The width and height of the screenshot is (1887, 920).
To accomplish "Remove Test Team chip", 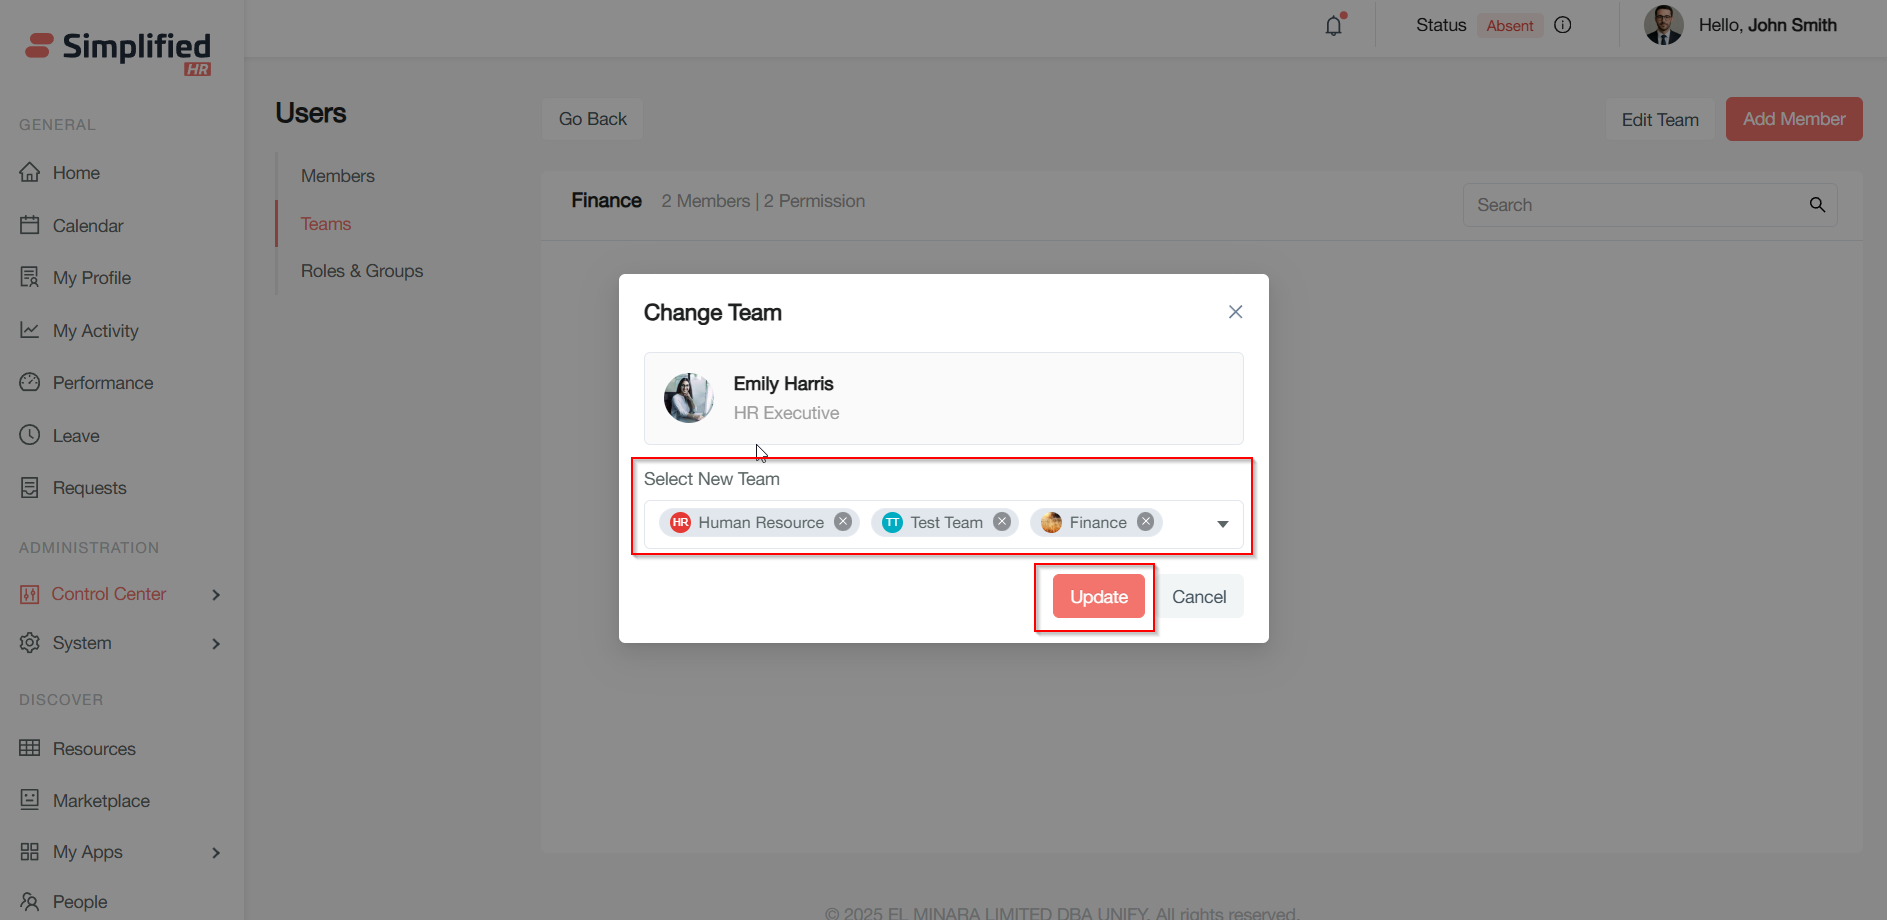I will coord(1002,522).
